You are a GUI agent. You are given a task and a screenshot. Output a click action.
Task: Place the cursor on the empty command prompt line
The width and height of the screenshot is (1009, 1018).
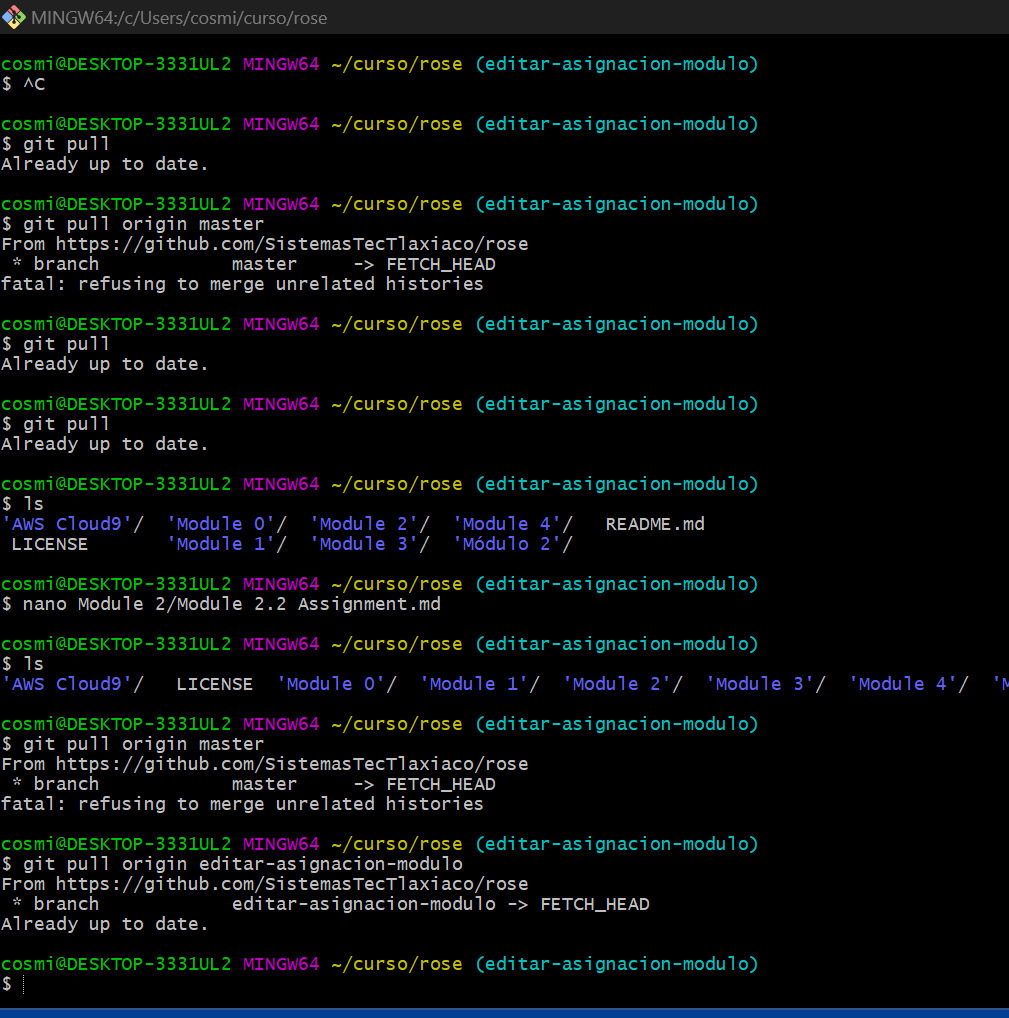point(24,985)
